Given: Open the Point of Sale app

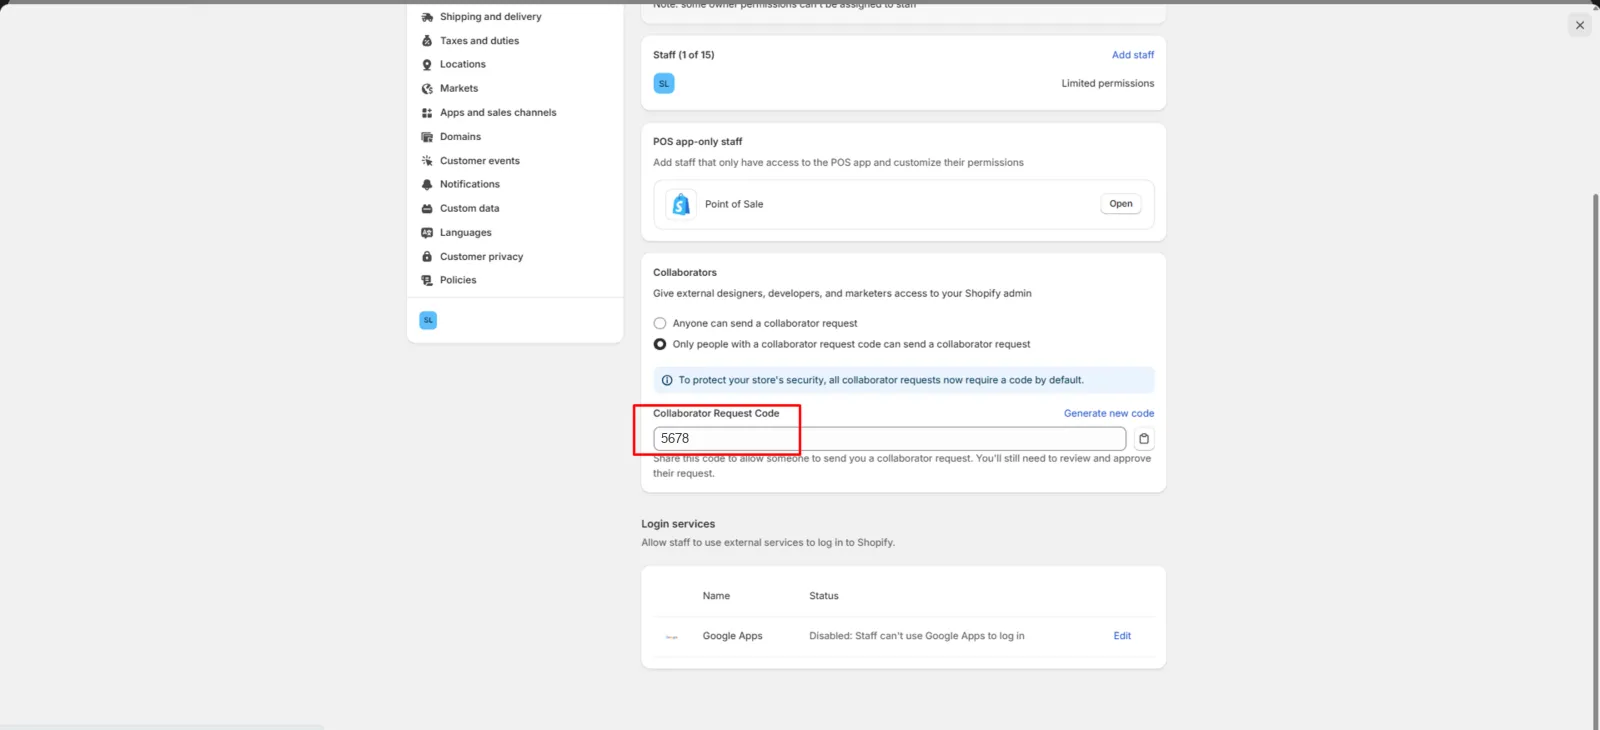Looking at the screenshot, I should pyautogui.click(x=1121, y=204).
